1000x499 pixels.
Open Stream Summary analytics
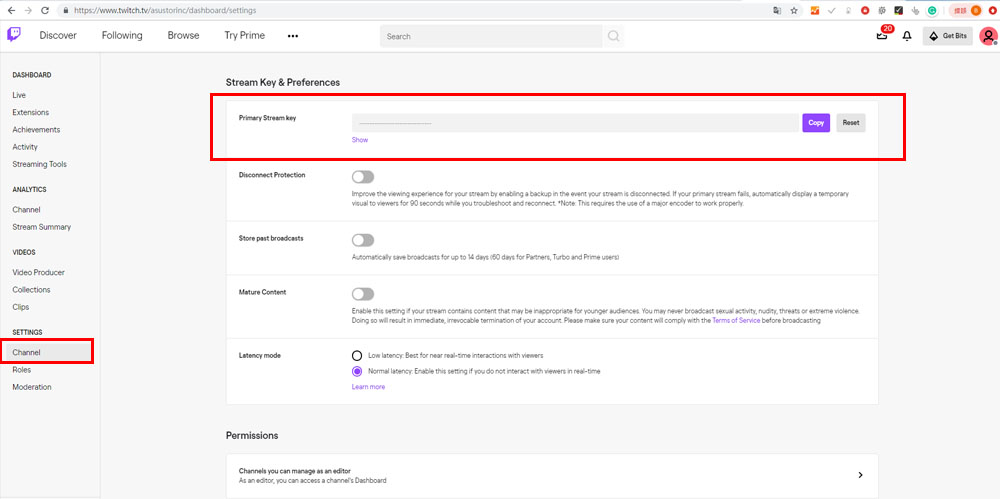[x=41, y=227]
